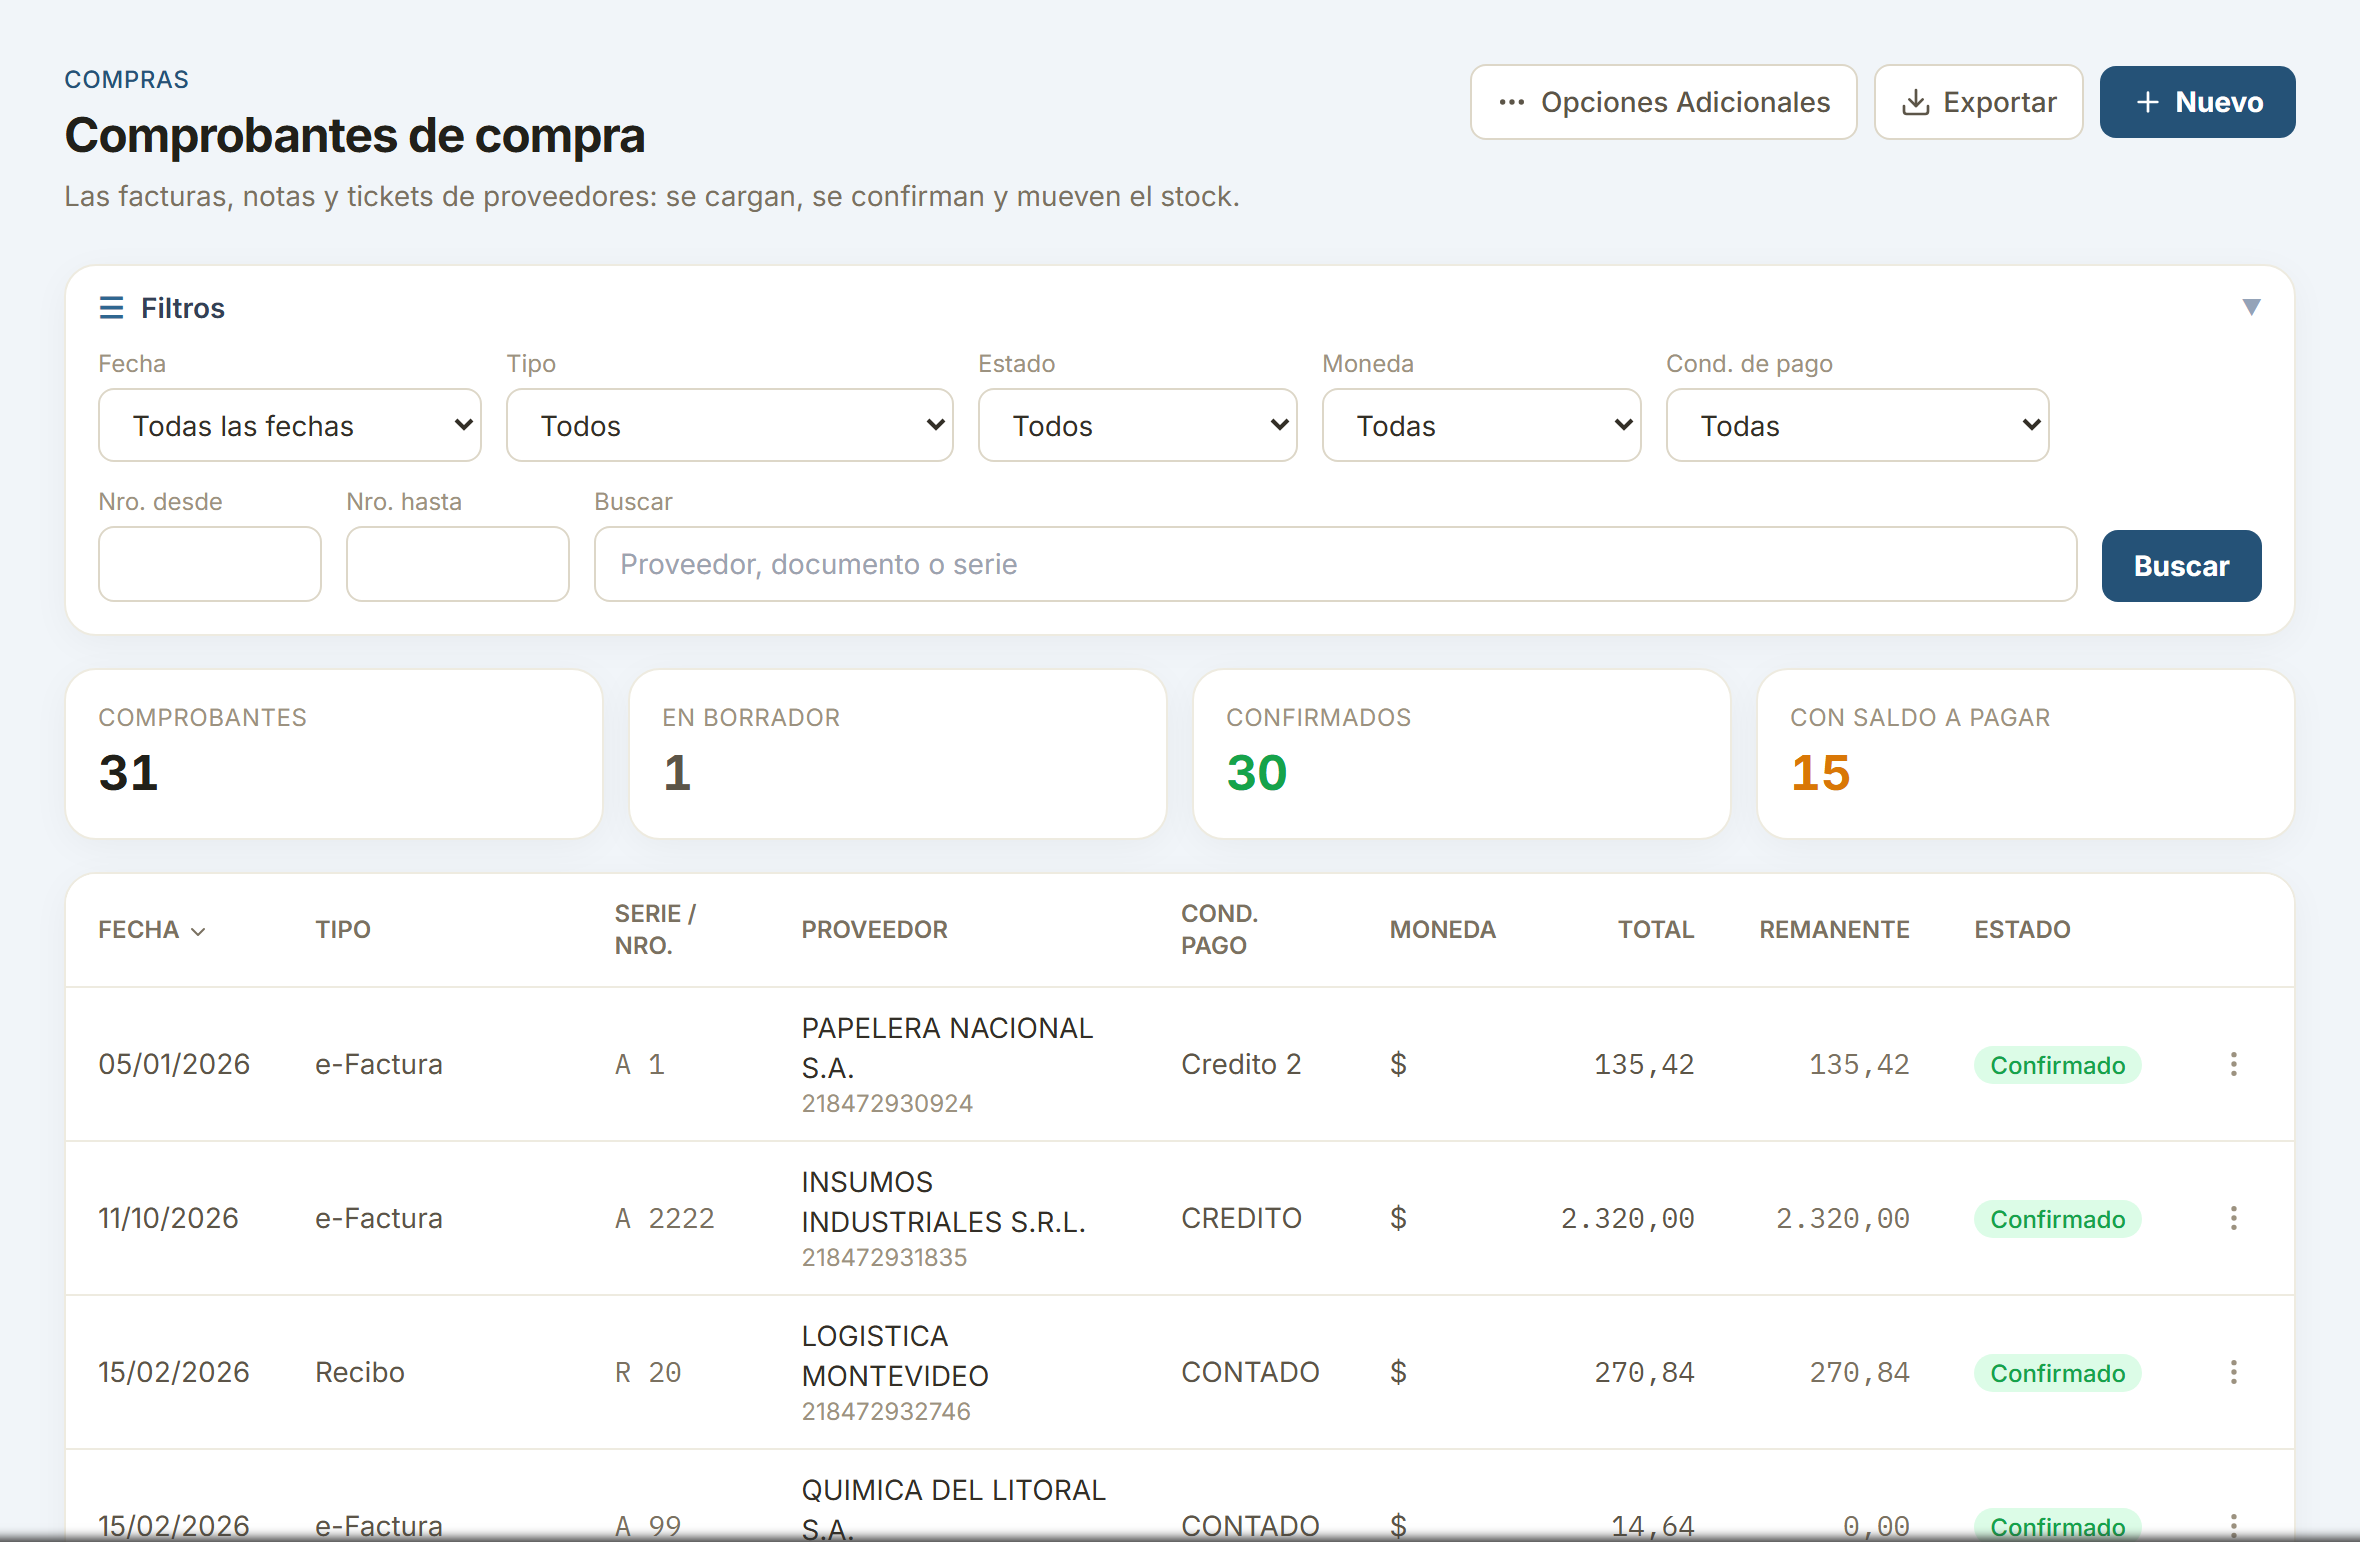Screen dimensions: 2360x1542
Task: Open the Estado filter dropdown
Action: click(1137, 425)
